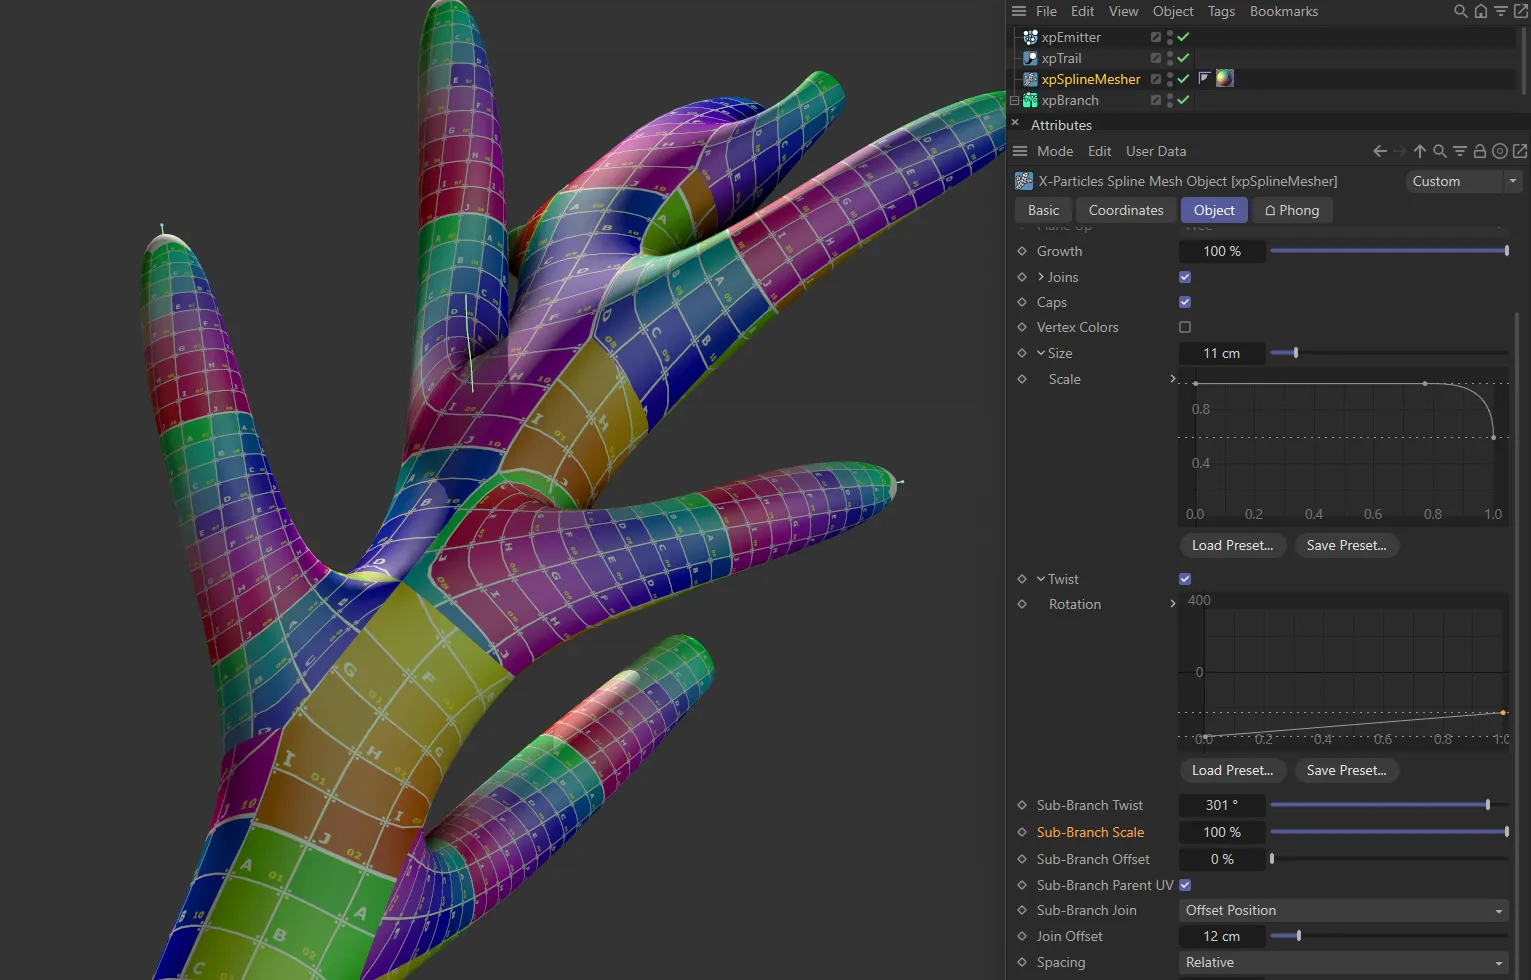The height and width of the screenshot is (980, 1531).
Task: Open the Spacing dropdown set to Relative
Action: click(1344, 962)
